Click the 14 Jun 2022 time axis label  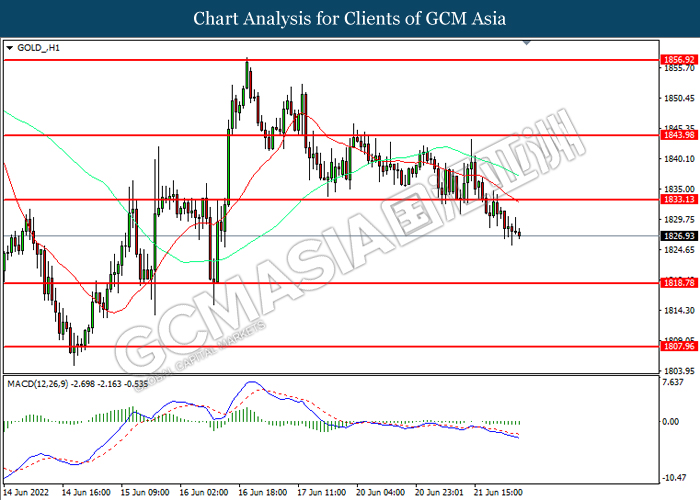pos(26,492)
